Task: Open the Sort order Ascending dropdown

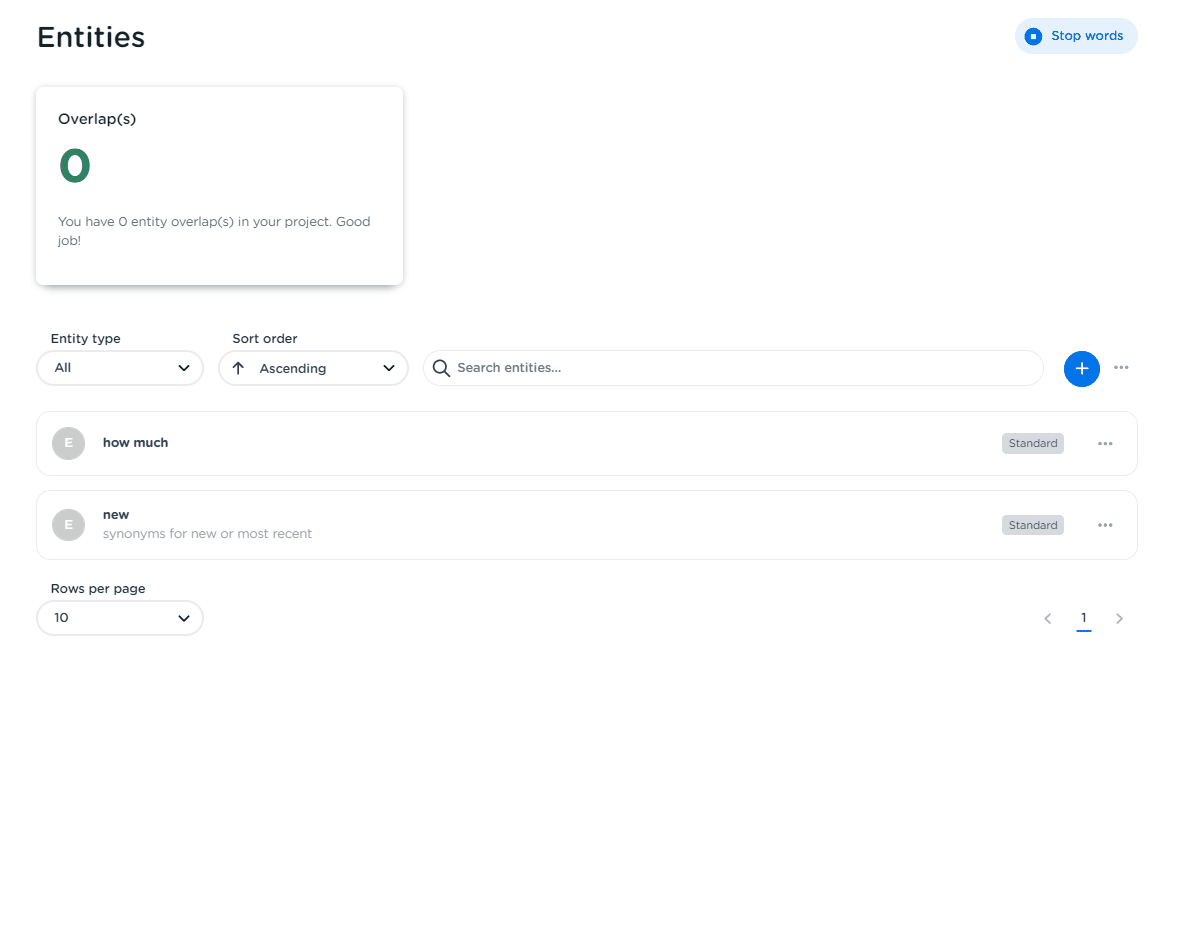Action: click(x=313, y=368)
